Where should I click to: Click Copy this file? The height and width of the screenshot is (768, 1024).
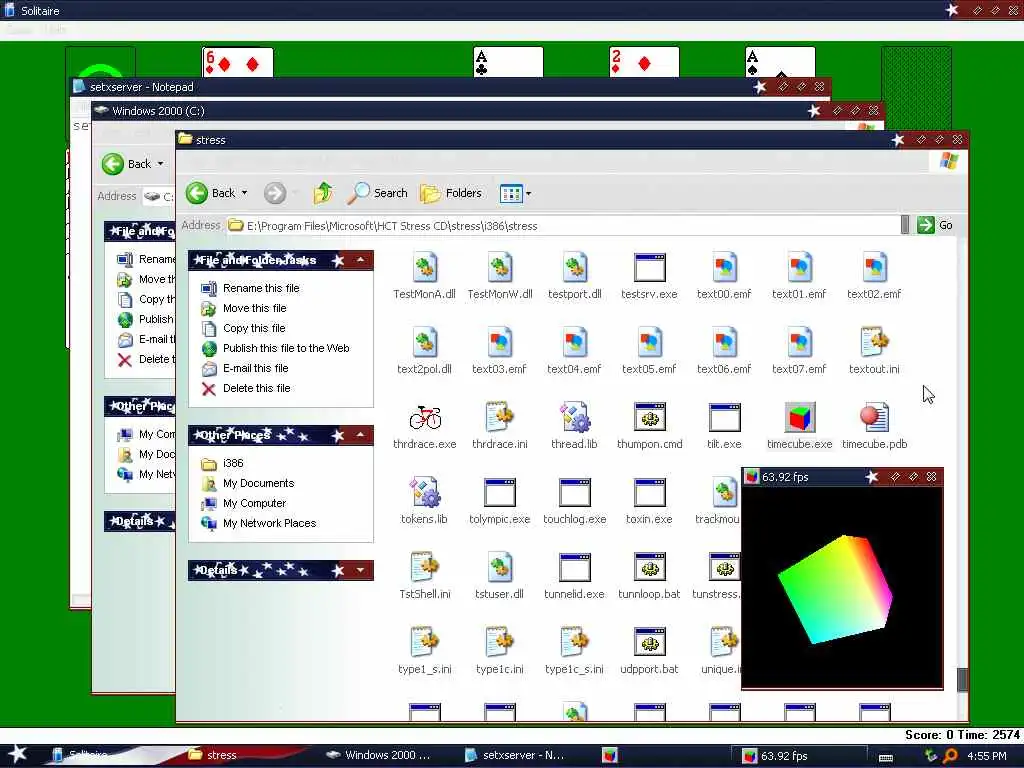(254, 328)
